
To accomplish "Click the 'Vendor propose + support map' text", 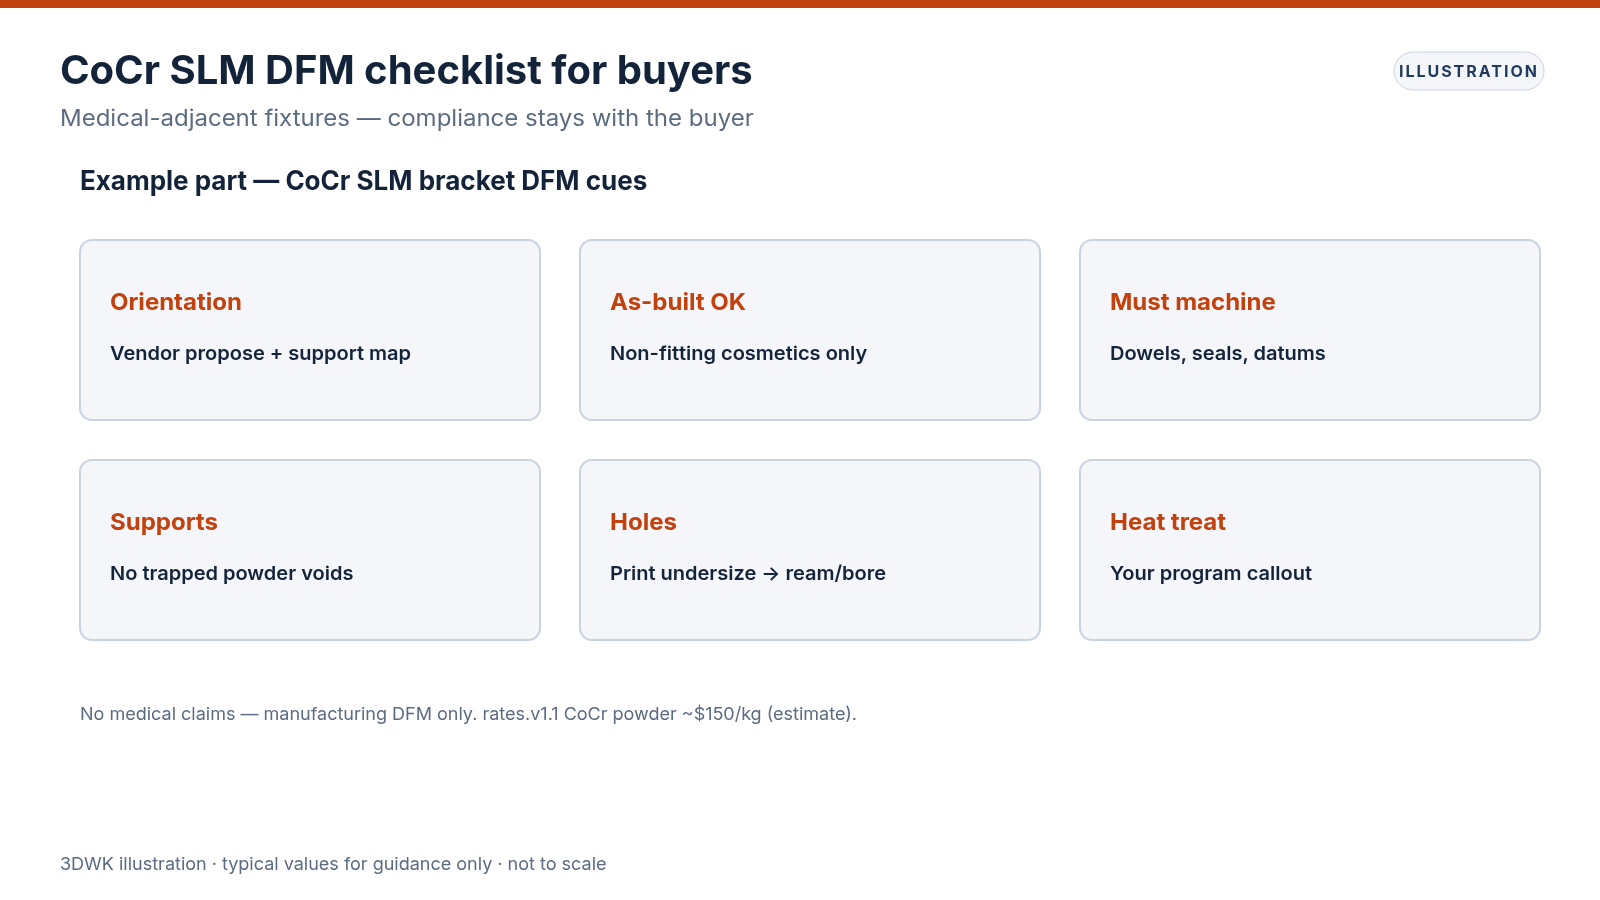I will pyautogui.click(x=260, y=353).
